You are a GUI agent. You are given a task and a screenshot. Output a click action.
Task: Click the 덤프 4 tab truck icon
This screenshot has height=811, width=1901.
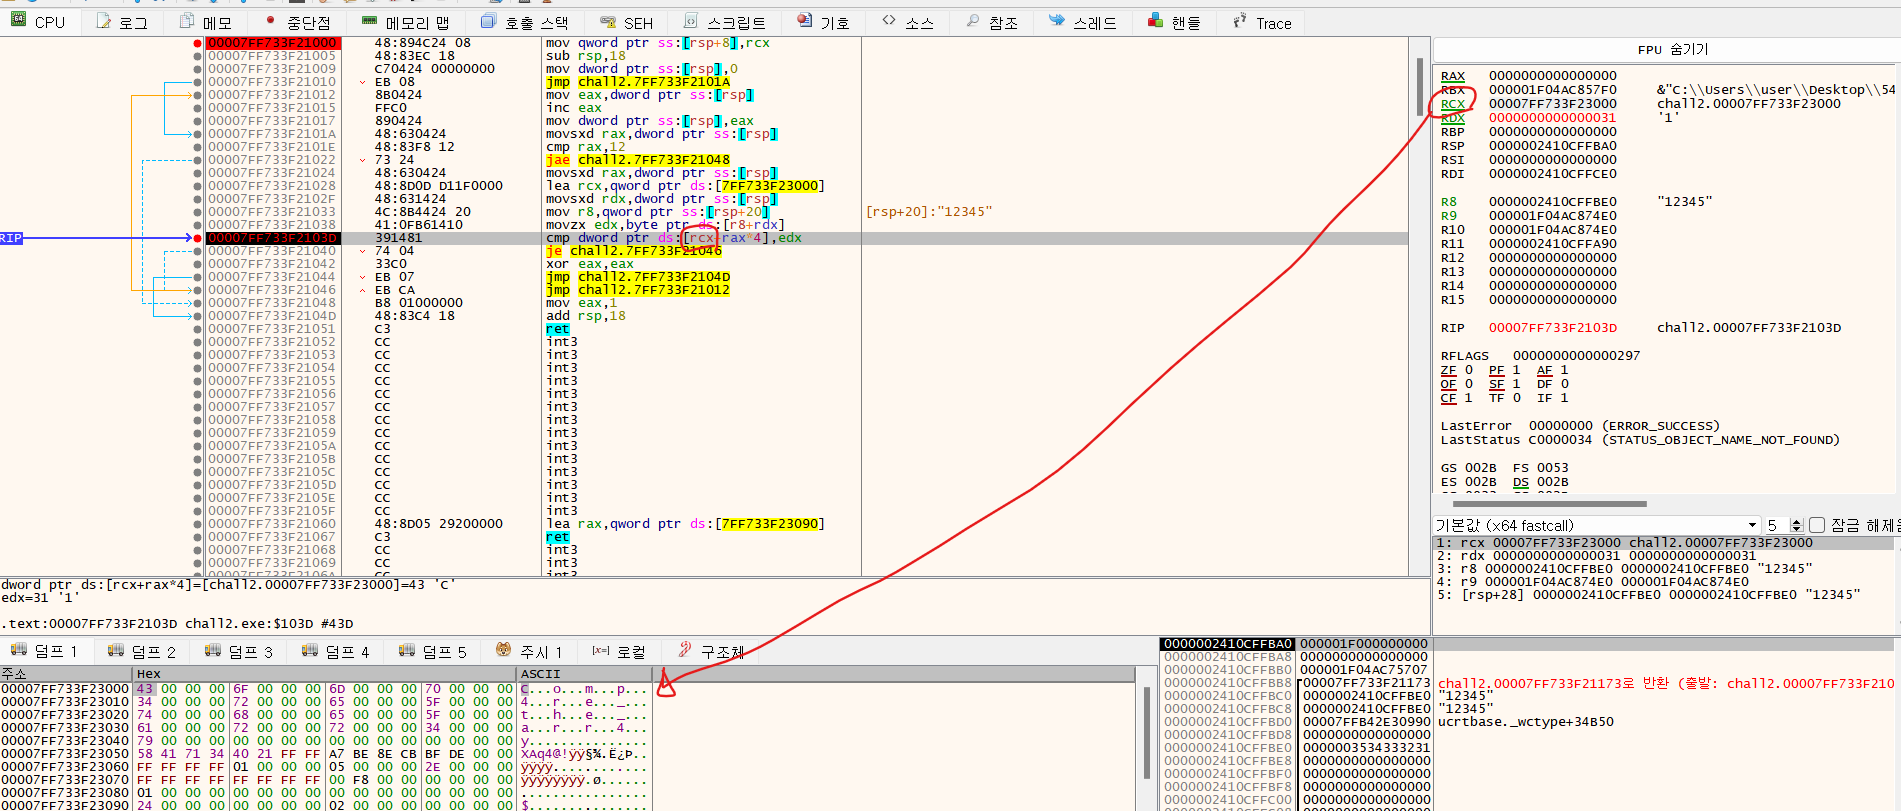[310, 650]
